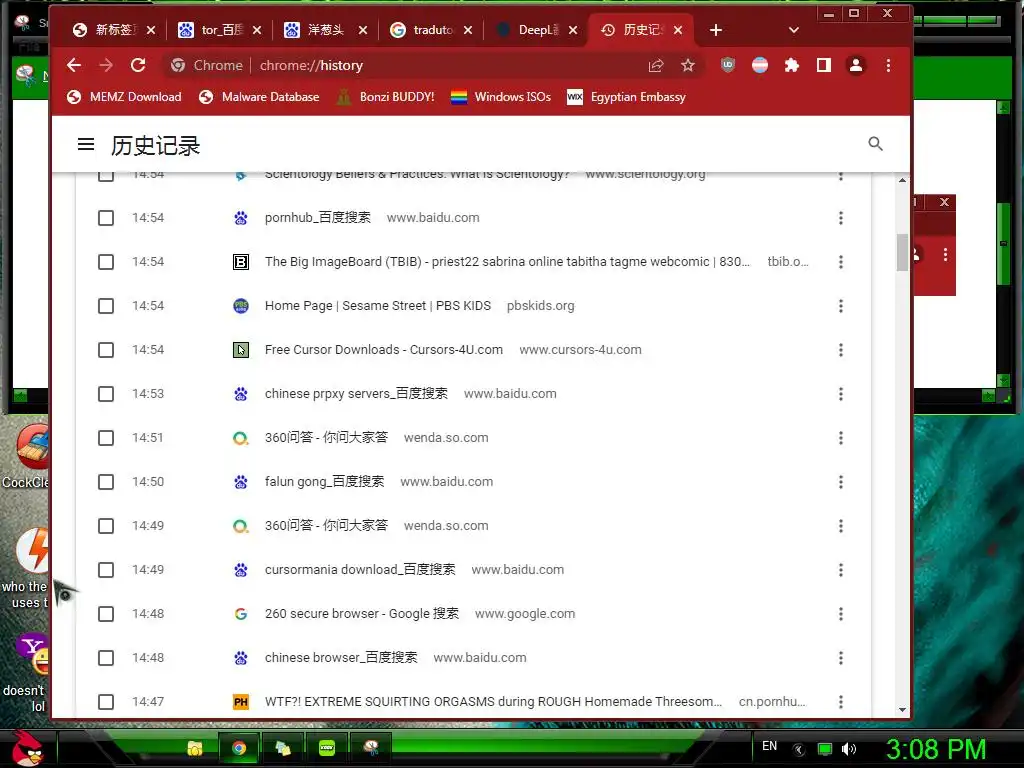Open Chrome's three-dot main menu
This screenshot has height=768, width=1024.
click(888, 65)
